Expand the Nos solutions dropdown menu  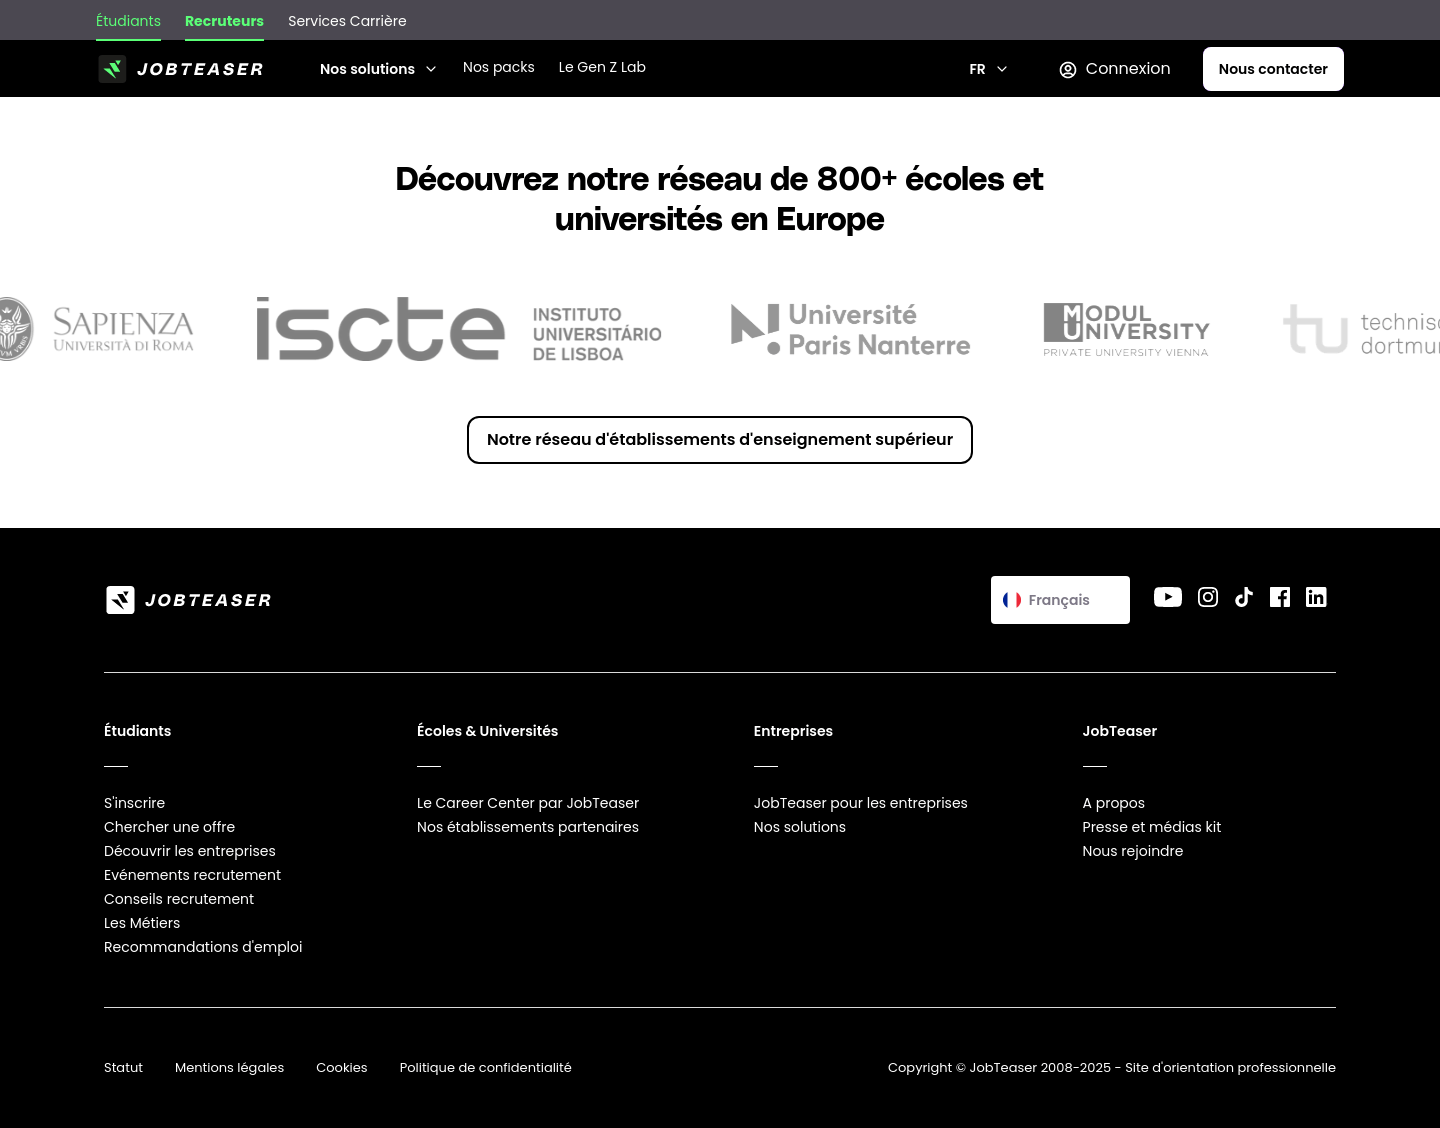(x=378, y=69)
